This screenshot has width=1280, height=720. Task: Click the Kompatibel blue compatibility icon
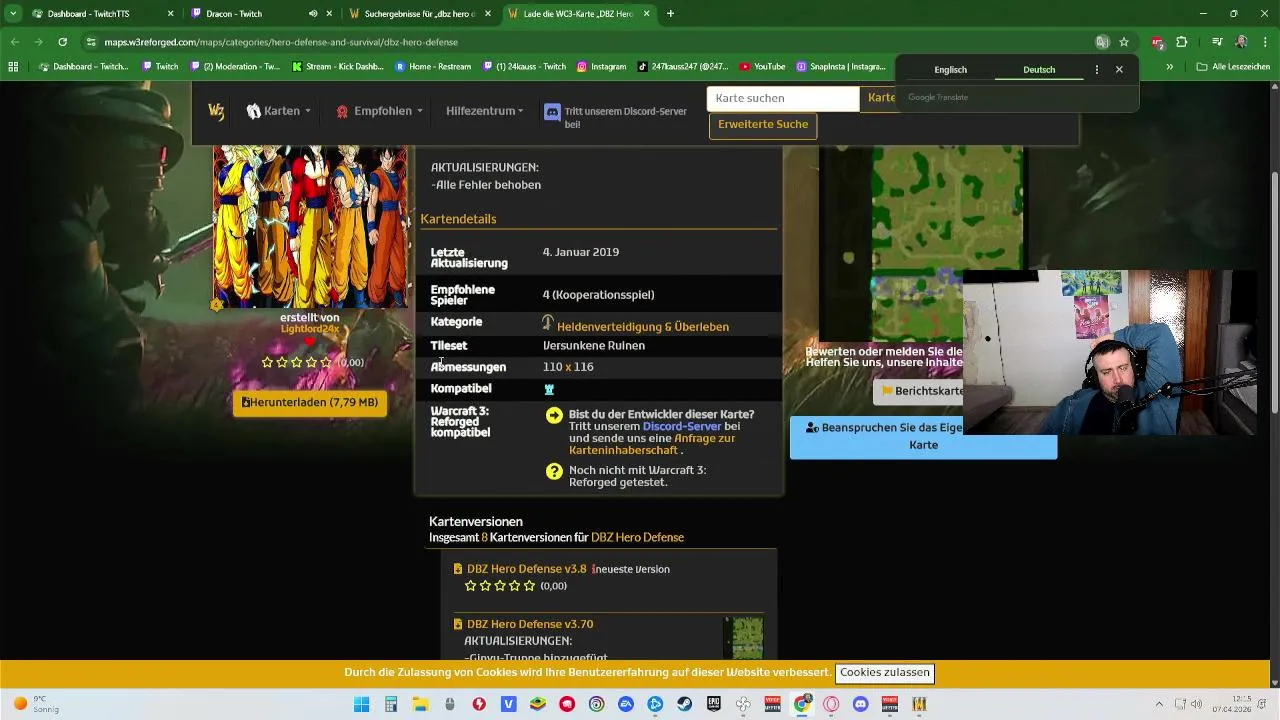pos(548,389)
